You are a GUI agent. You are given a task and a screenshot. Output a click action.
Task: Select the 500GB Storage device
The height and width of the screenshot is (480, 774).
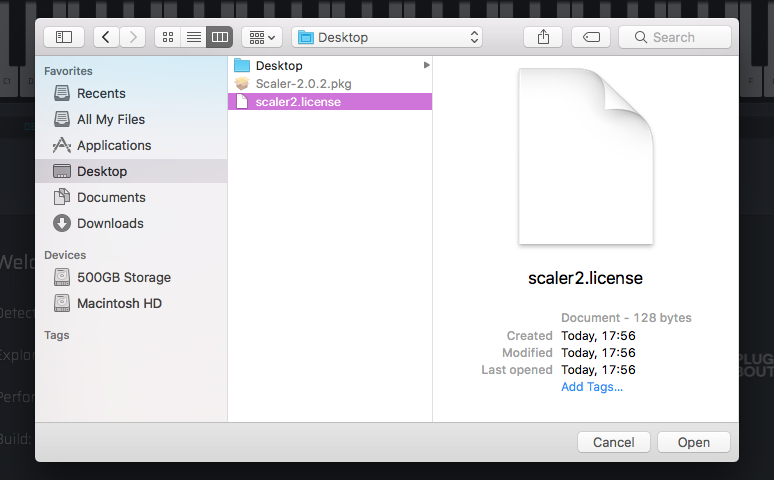(x=131, y=278)
